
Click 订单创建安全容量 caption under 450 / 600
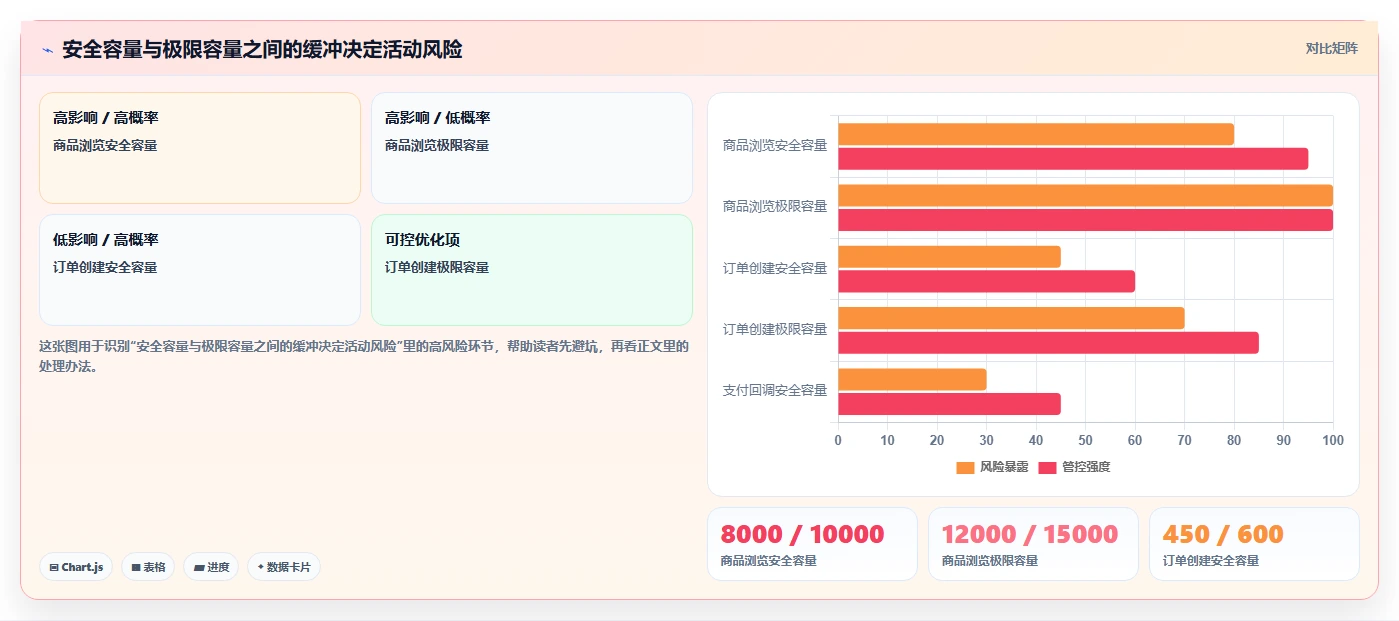tap(1211, 561)
